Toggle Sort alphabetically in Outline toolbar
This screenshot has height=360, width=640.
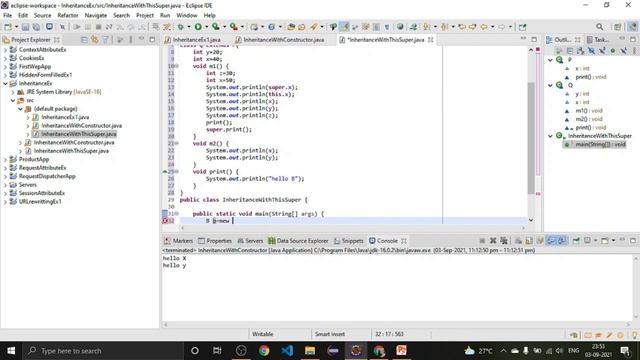coord(580,51)
